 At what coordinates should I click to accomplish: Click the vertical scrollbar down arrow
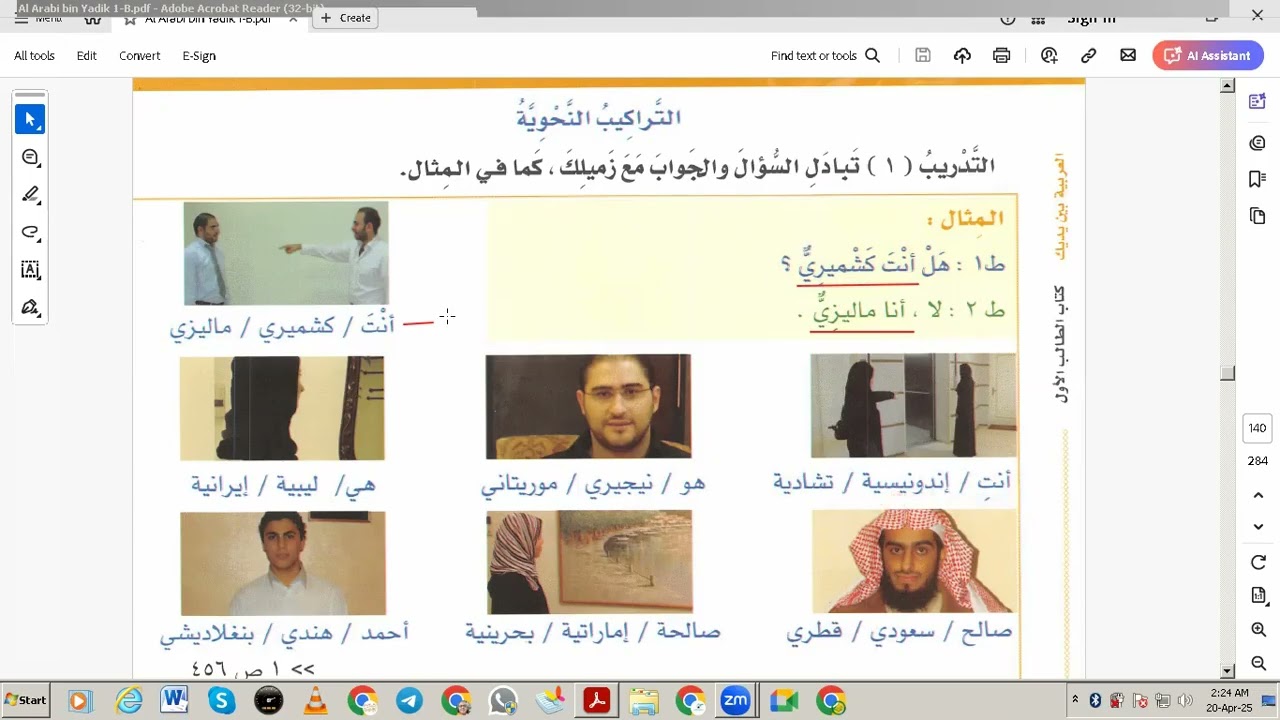[x=1228, y=671]
